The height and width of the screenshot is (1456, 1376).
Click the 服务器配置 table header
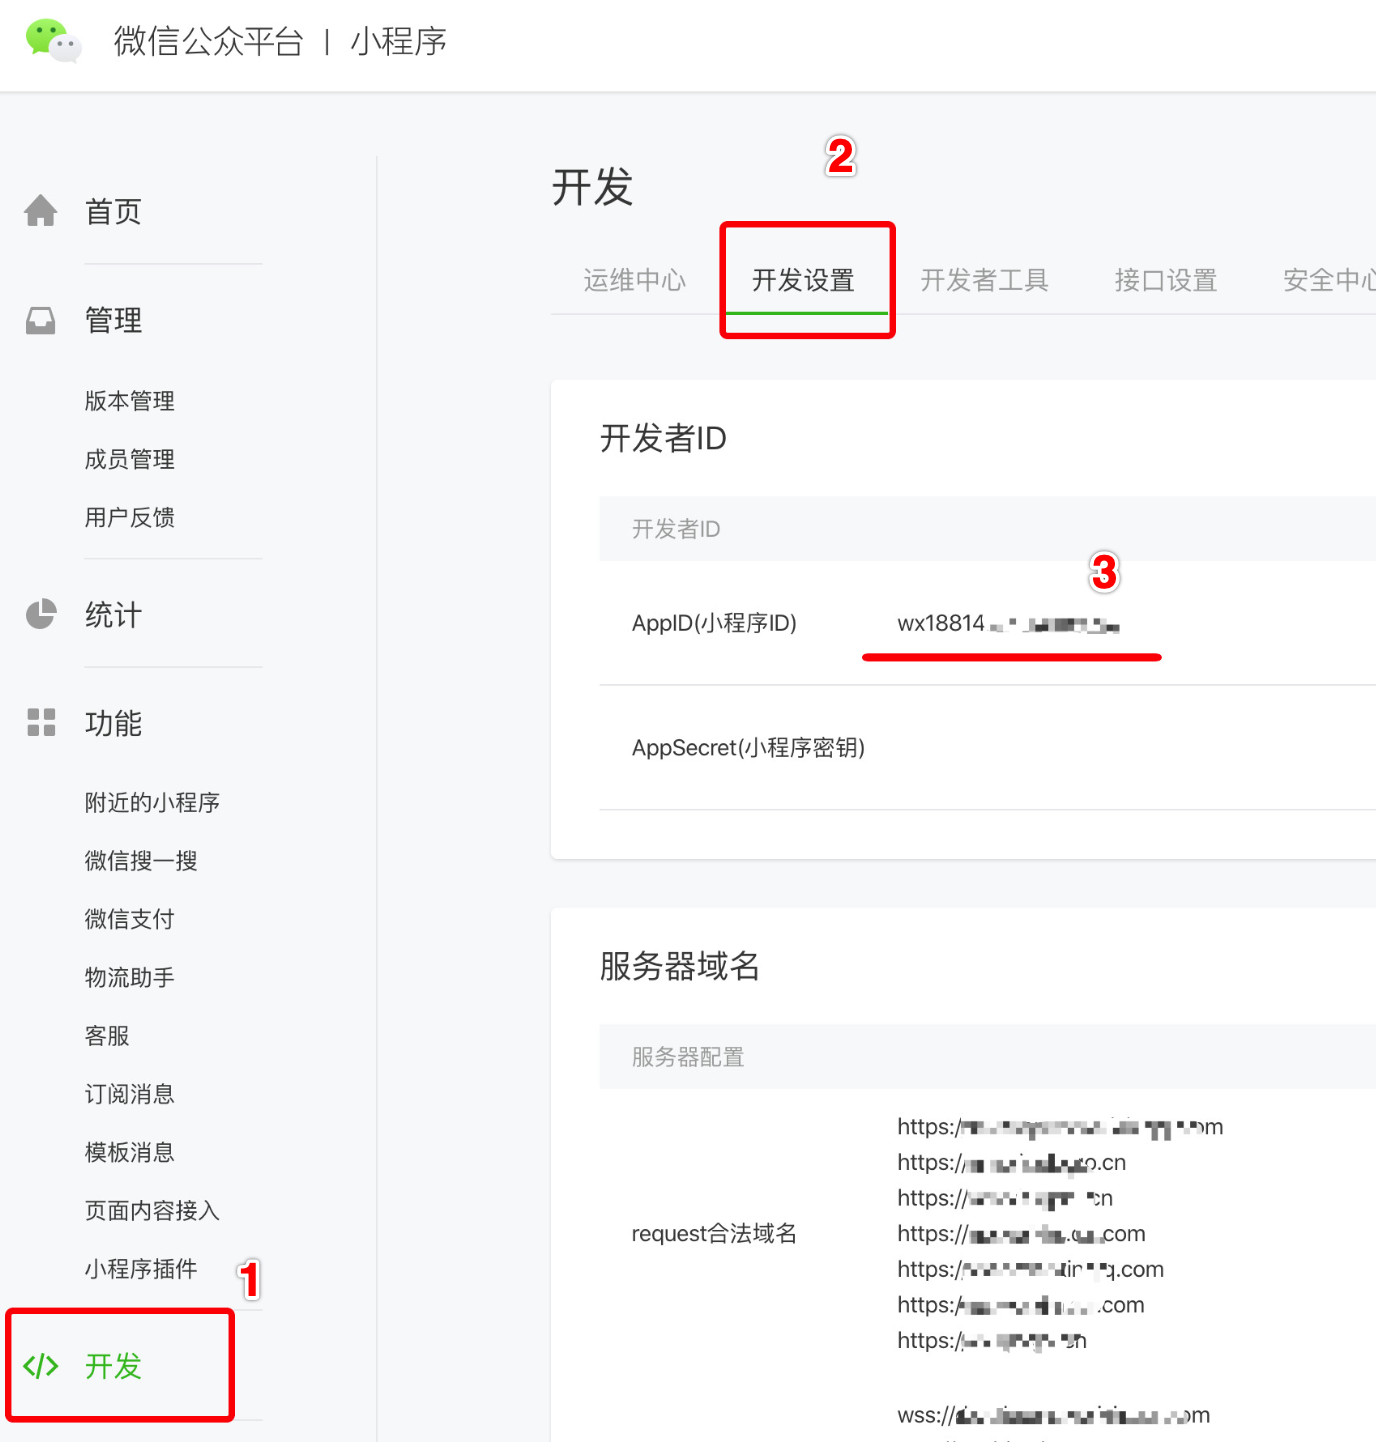[688, 1057]
